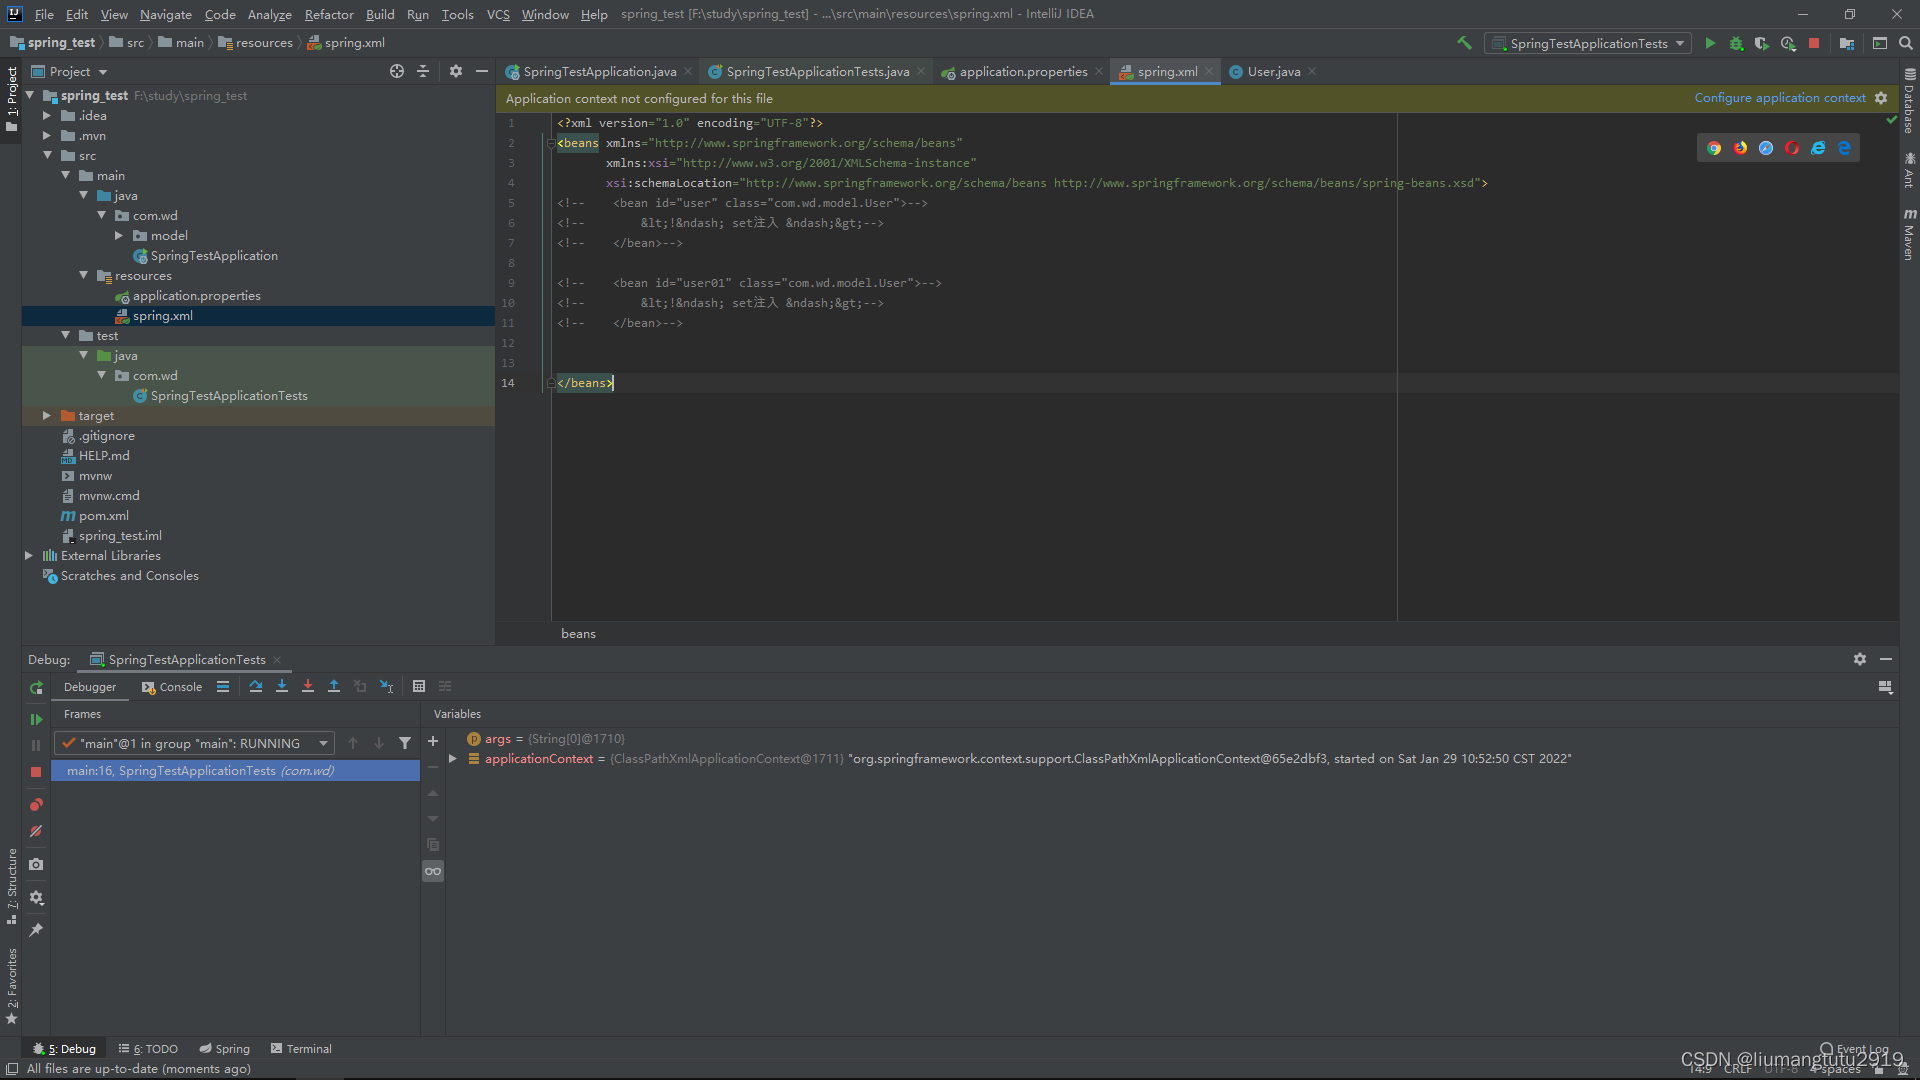Select spring.xml in the Project tree
Image resolution: width=1920 pixels, height=1080 pixels.
point(162,315)
